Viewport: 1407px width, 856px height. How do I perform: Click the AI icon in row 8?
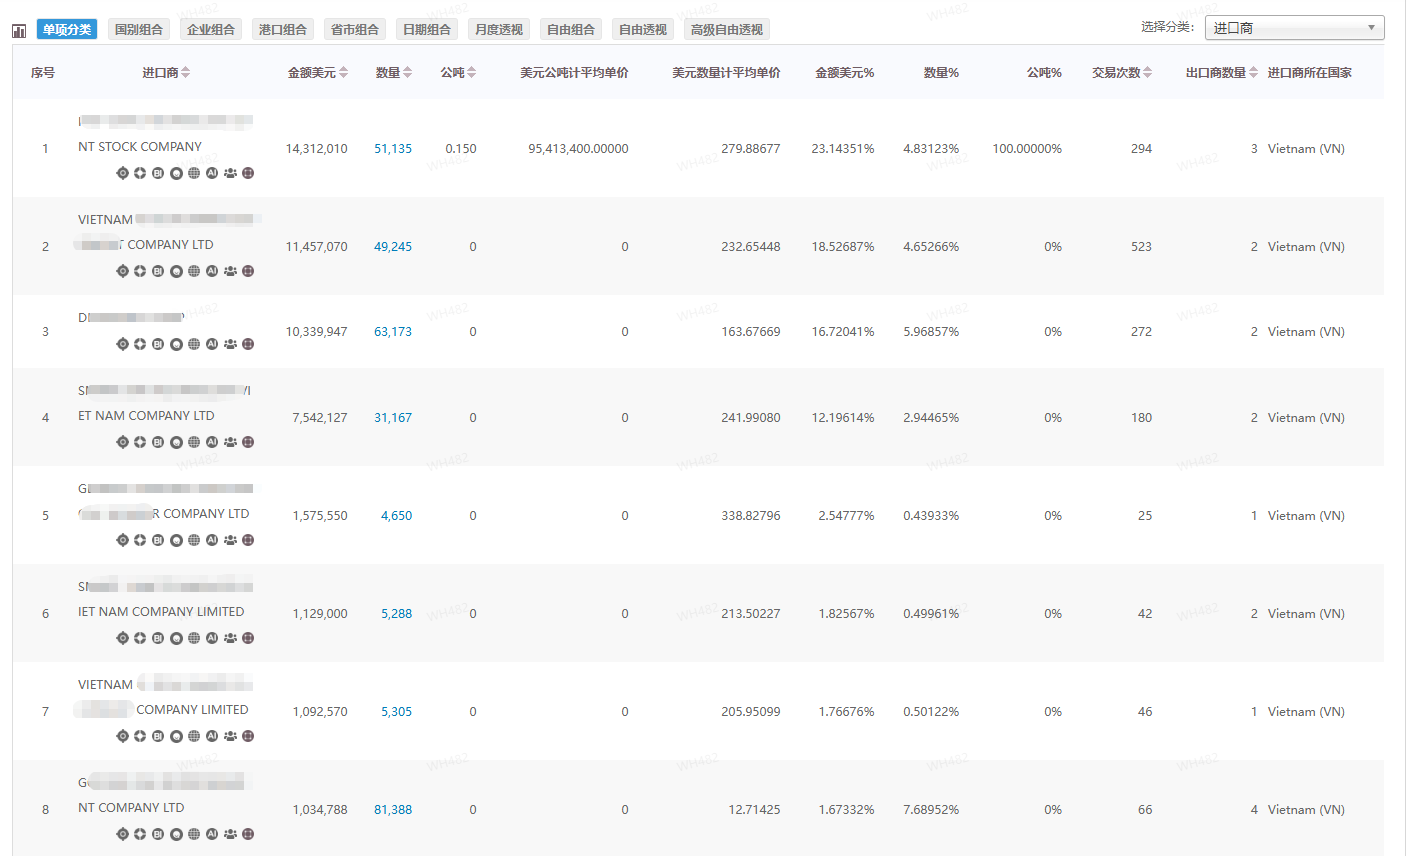(x=212, y=834)
